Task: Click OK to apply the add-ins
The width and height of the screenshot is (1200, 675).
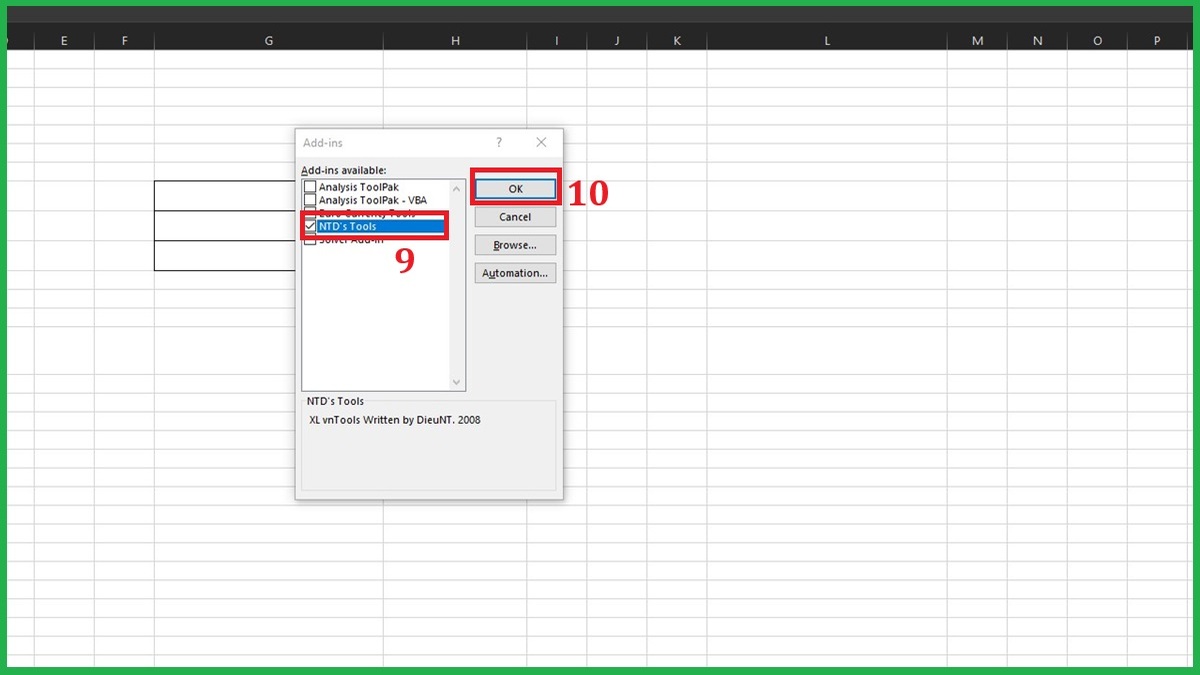Action: point(514,188)
